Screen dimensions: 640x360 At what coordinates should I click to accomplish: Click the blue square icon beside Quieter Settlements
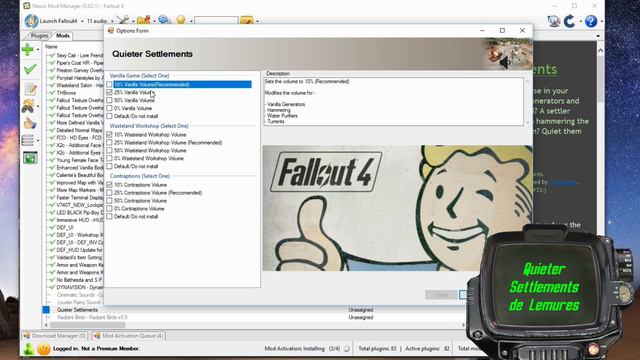(46, 310)
